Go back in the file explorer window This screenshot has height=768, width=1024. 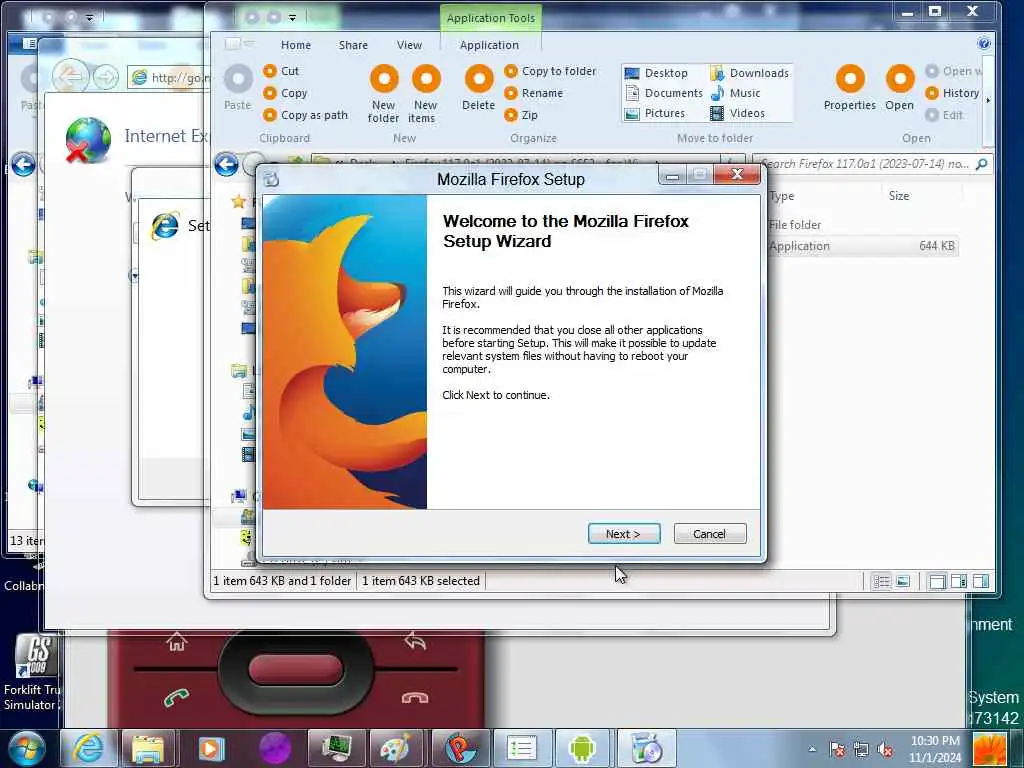(227, 165)
